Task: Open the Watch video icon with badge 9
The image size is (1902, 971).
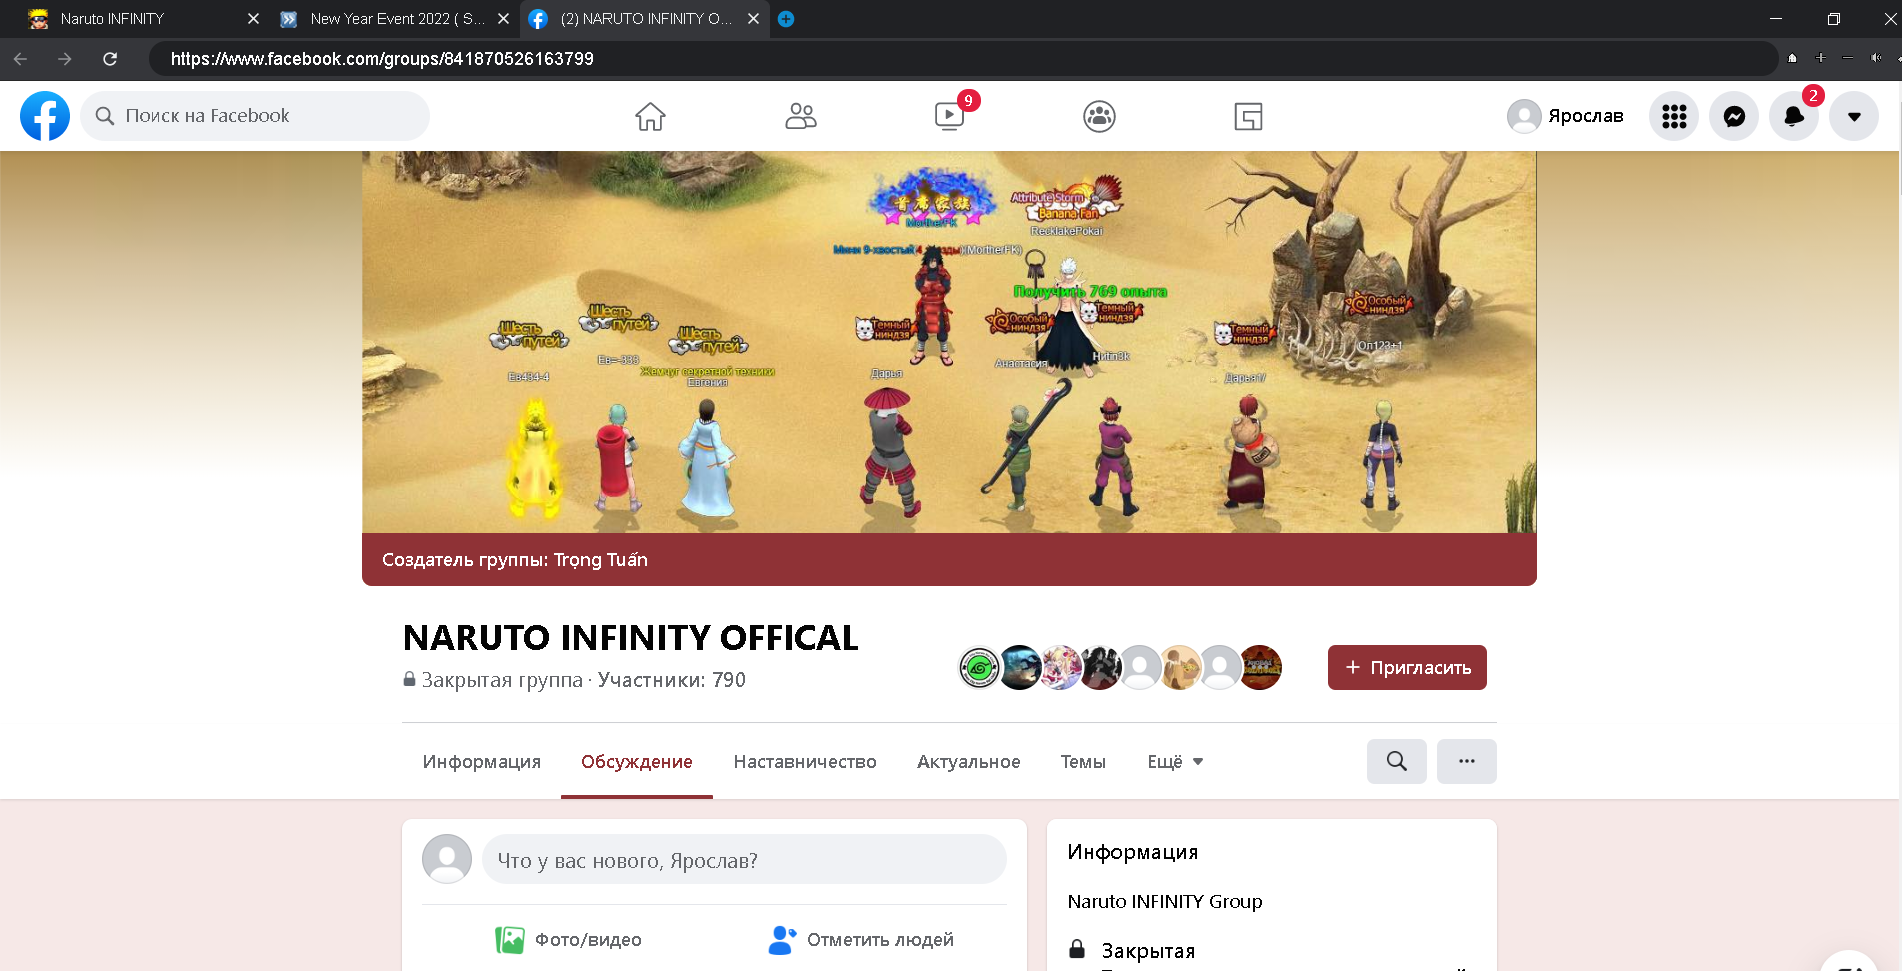Action: pos(949,116)
